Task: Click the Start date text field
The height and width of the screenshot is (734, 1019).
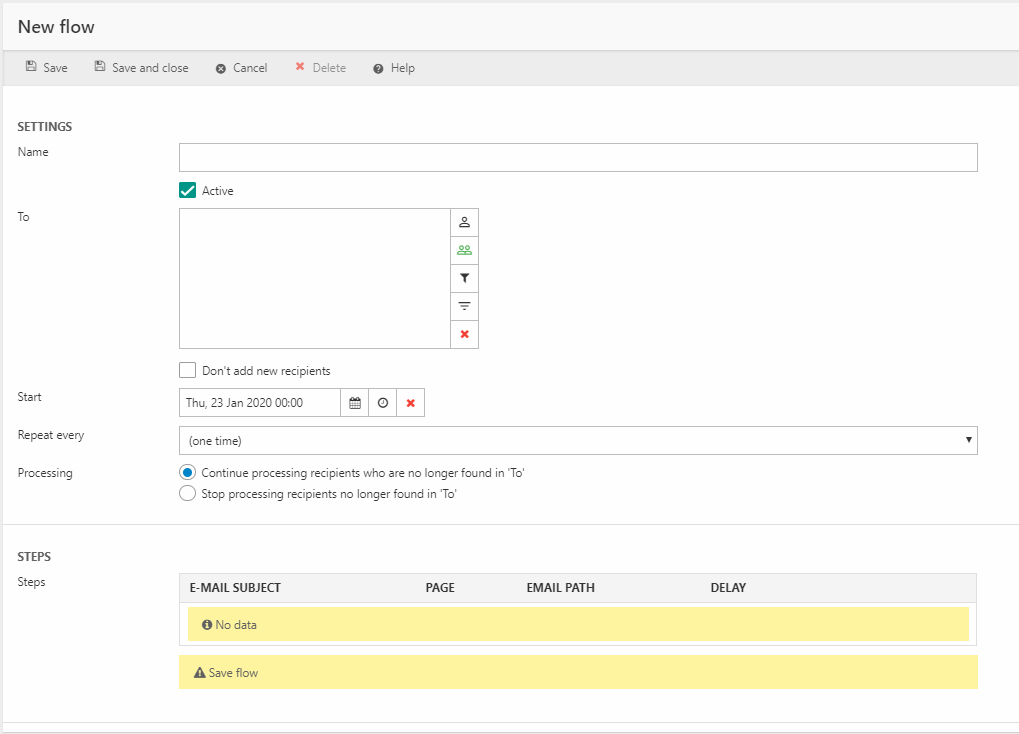Action: [259, 403]
